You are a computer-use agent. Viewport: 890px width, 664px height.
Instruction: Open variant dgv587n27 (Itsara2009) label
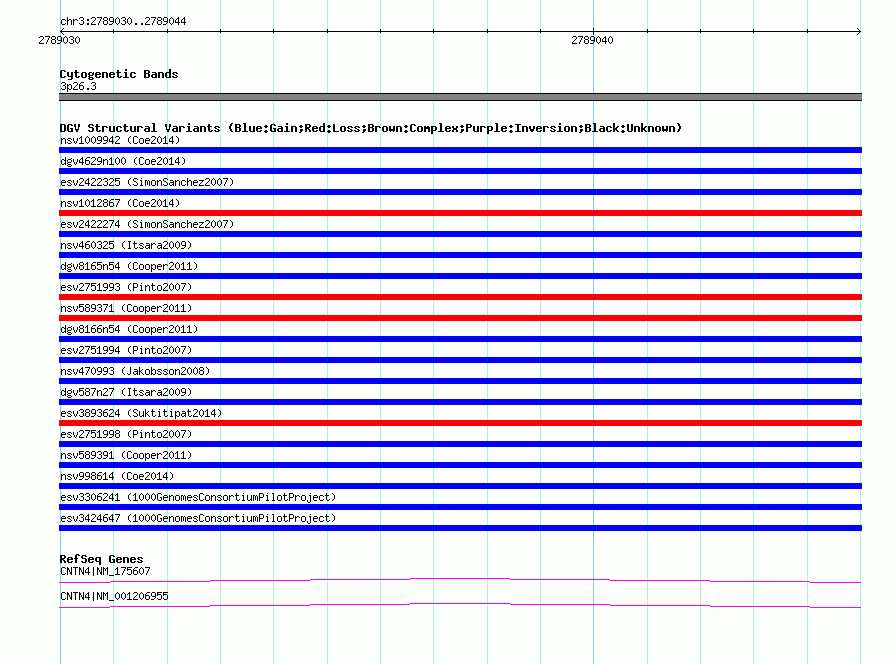[126, 392]
